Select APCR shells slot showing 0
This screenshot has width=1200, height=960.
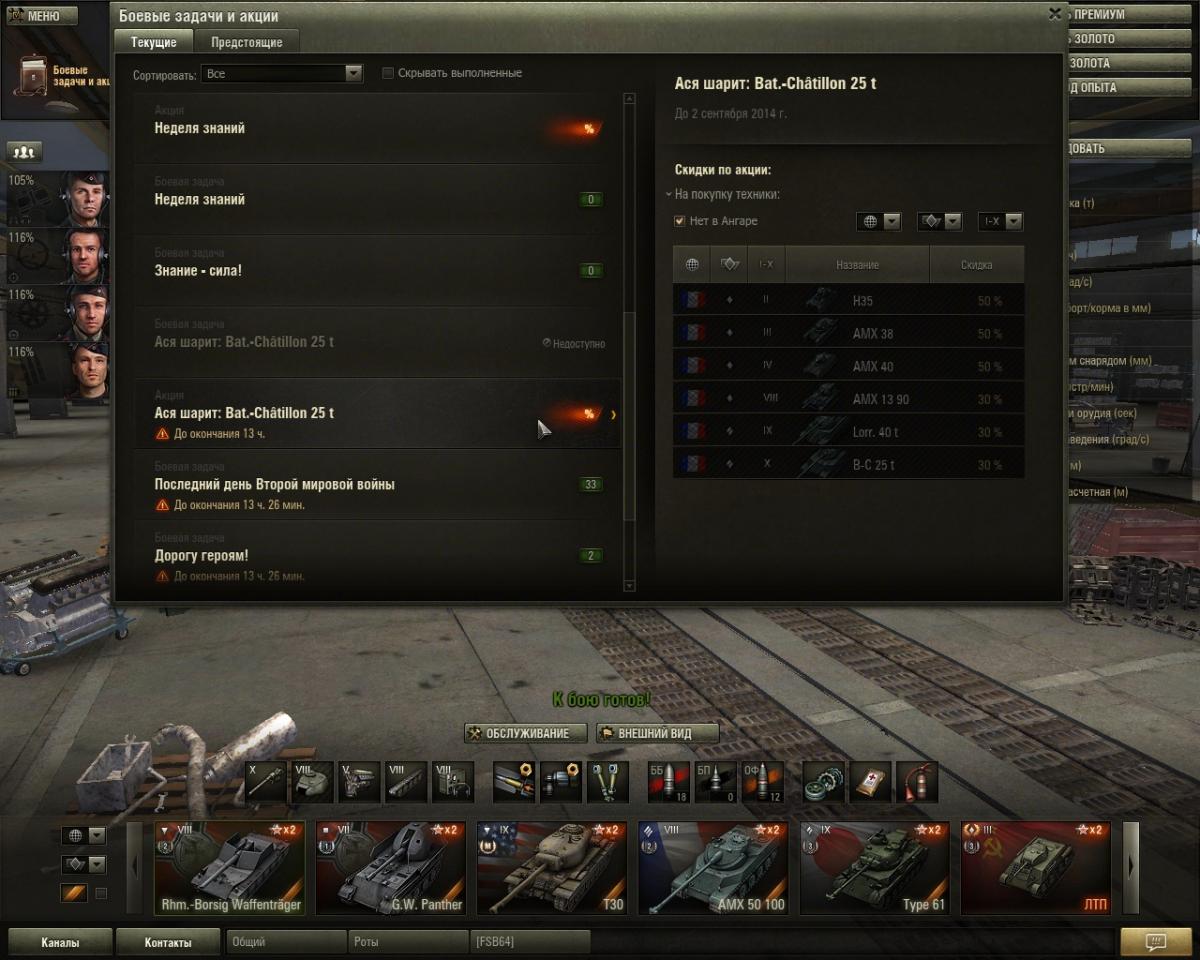[x=716, y=781]
